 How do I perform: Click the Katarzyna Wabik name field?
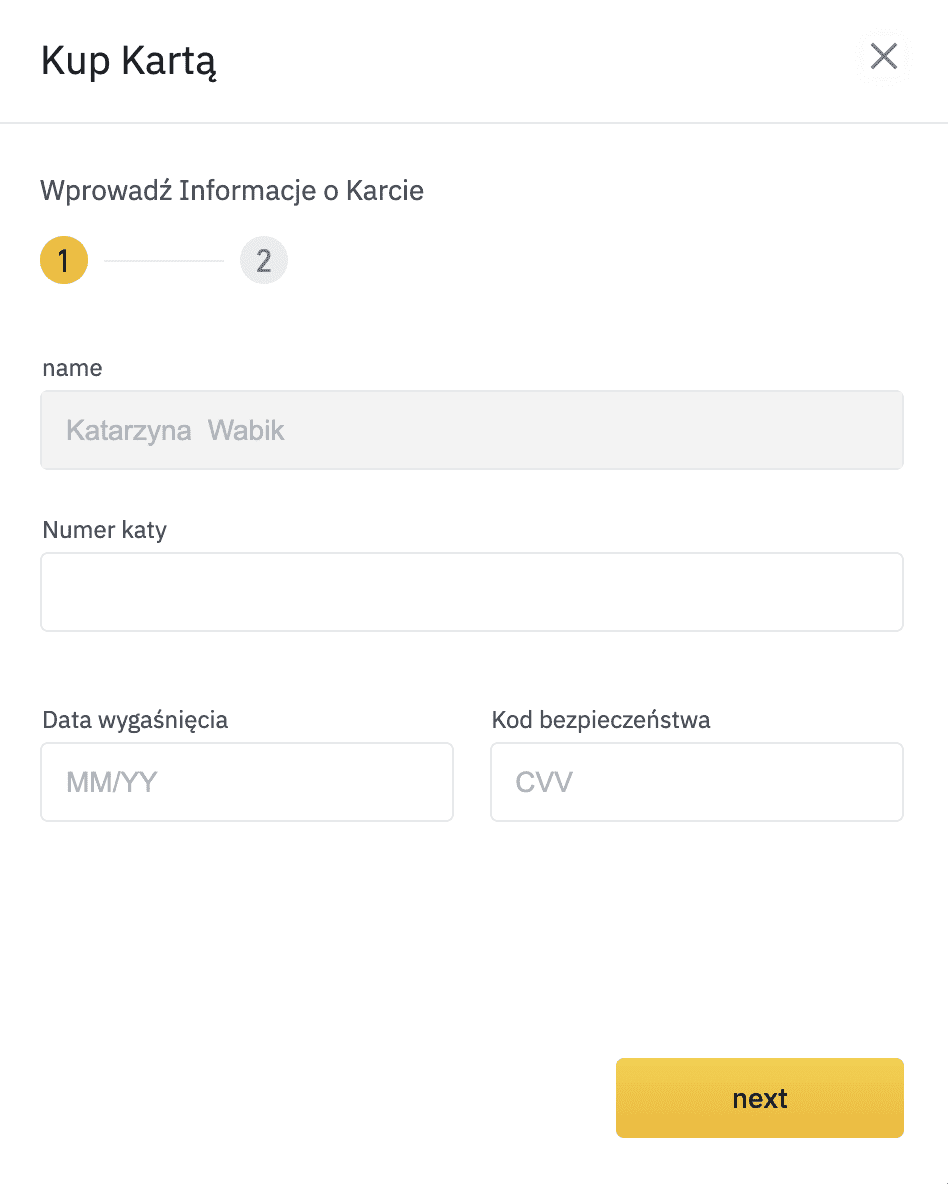coord(472,430)
